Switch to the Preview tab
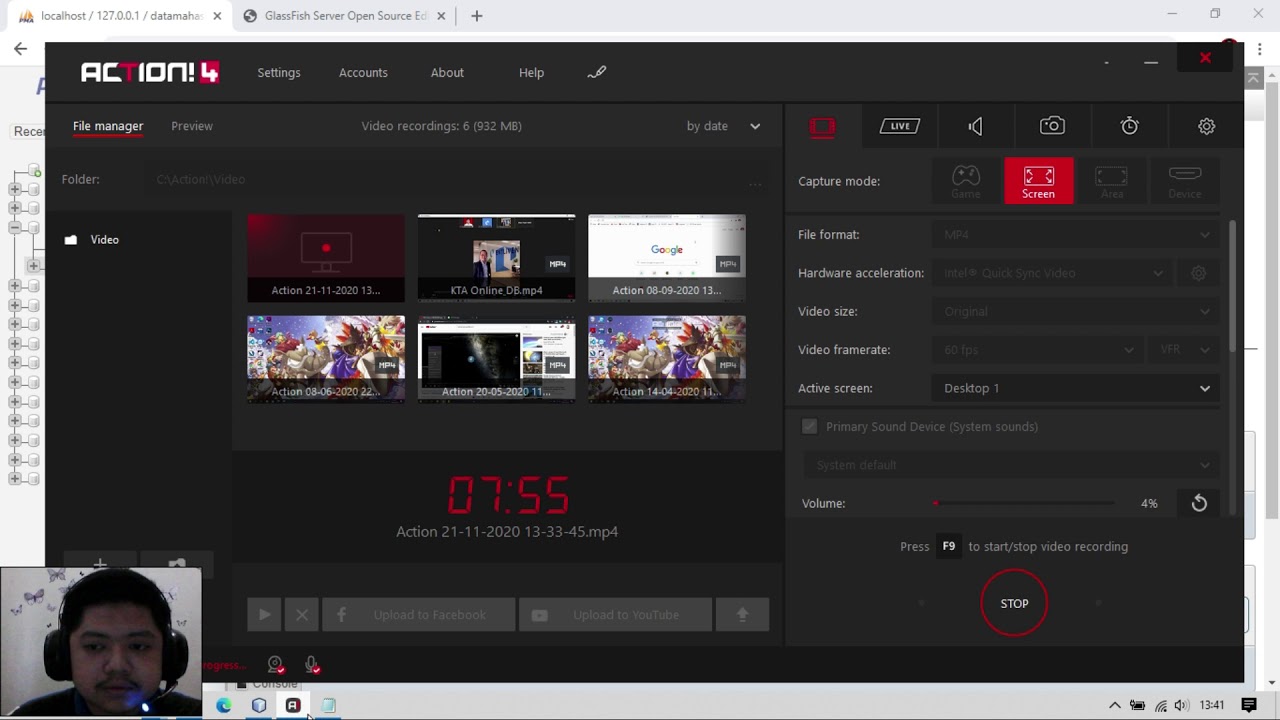This screenshot has width=1280, height=720. click(192, 126)
